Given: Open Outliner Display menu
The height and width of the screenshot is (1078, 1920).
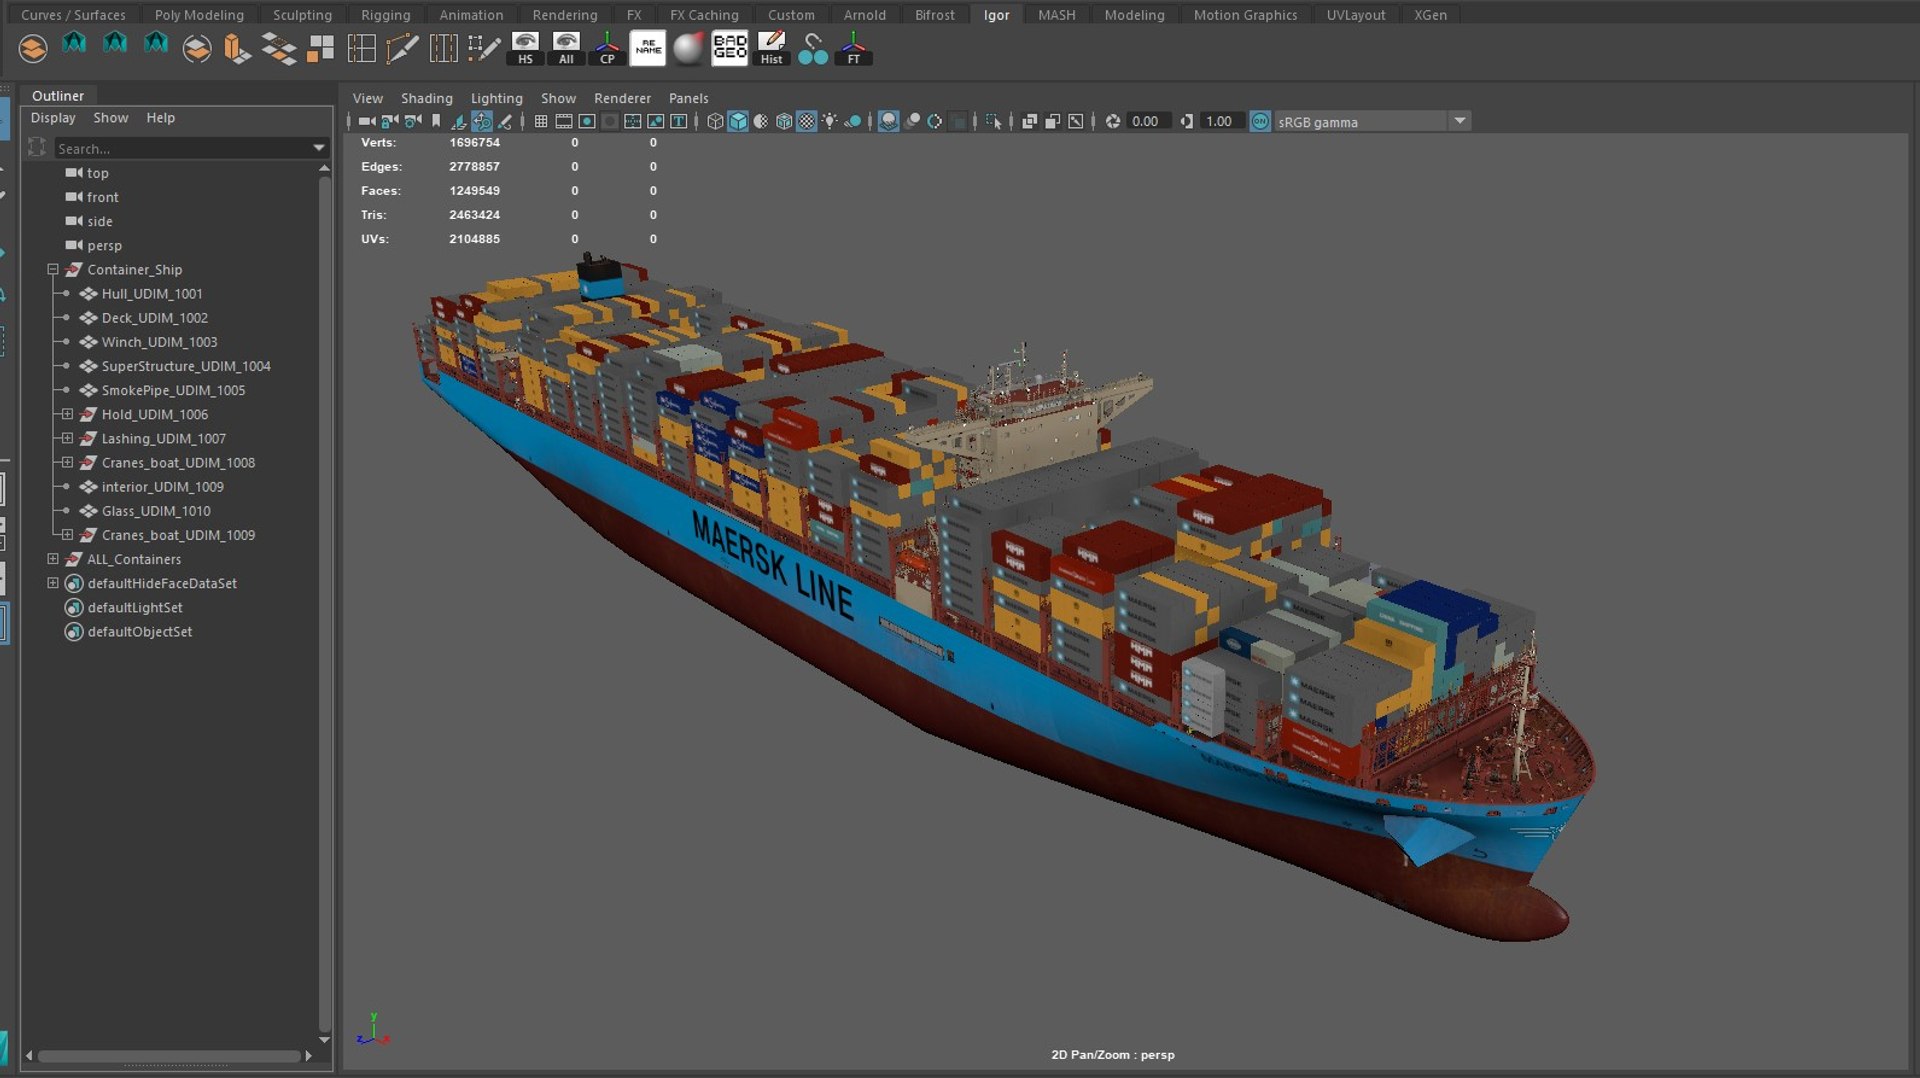Looking at the screenshot, I should [53, 118].
